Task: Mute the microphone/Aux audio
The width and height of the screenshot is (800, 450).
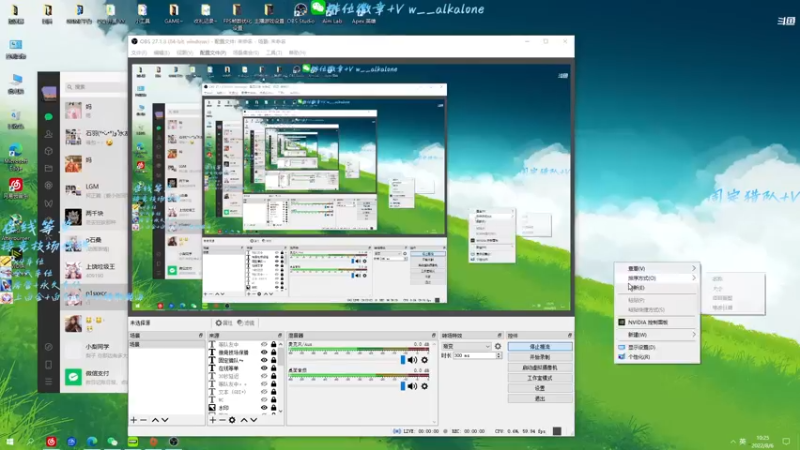Action: 412,360
